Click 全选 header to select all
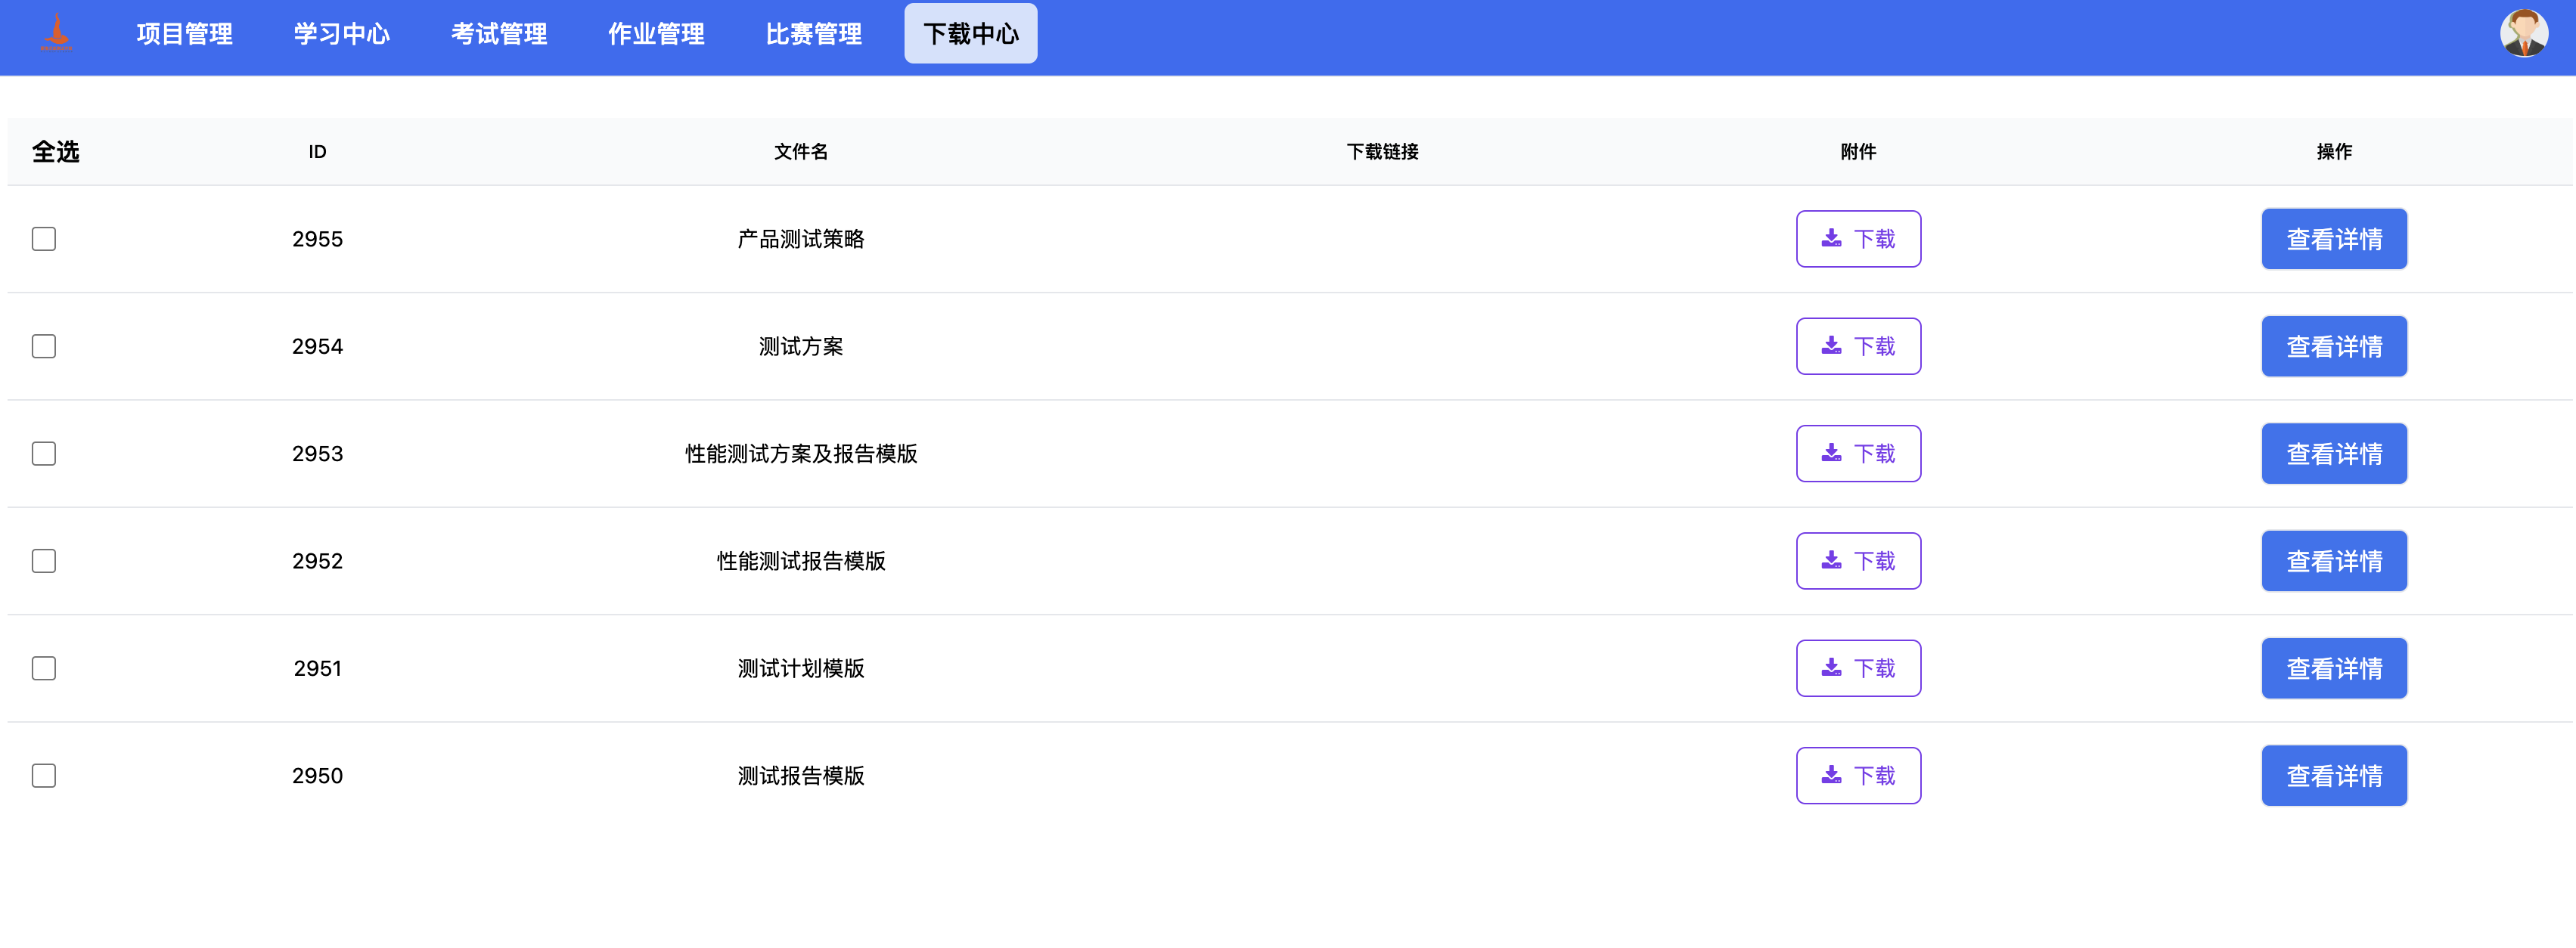This screenshot has height=948, width=2576. [x=56, y=152]
